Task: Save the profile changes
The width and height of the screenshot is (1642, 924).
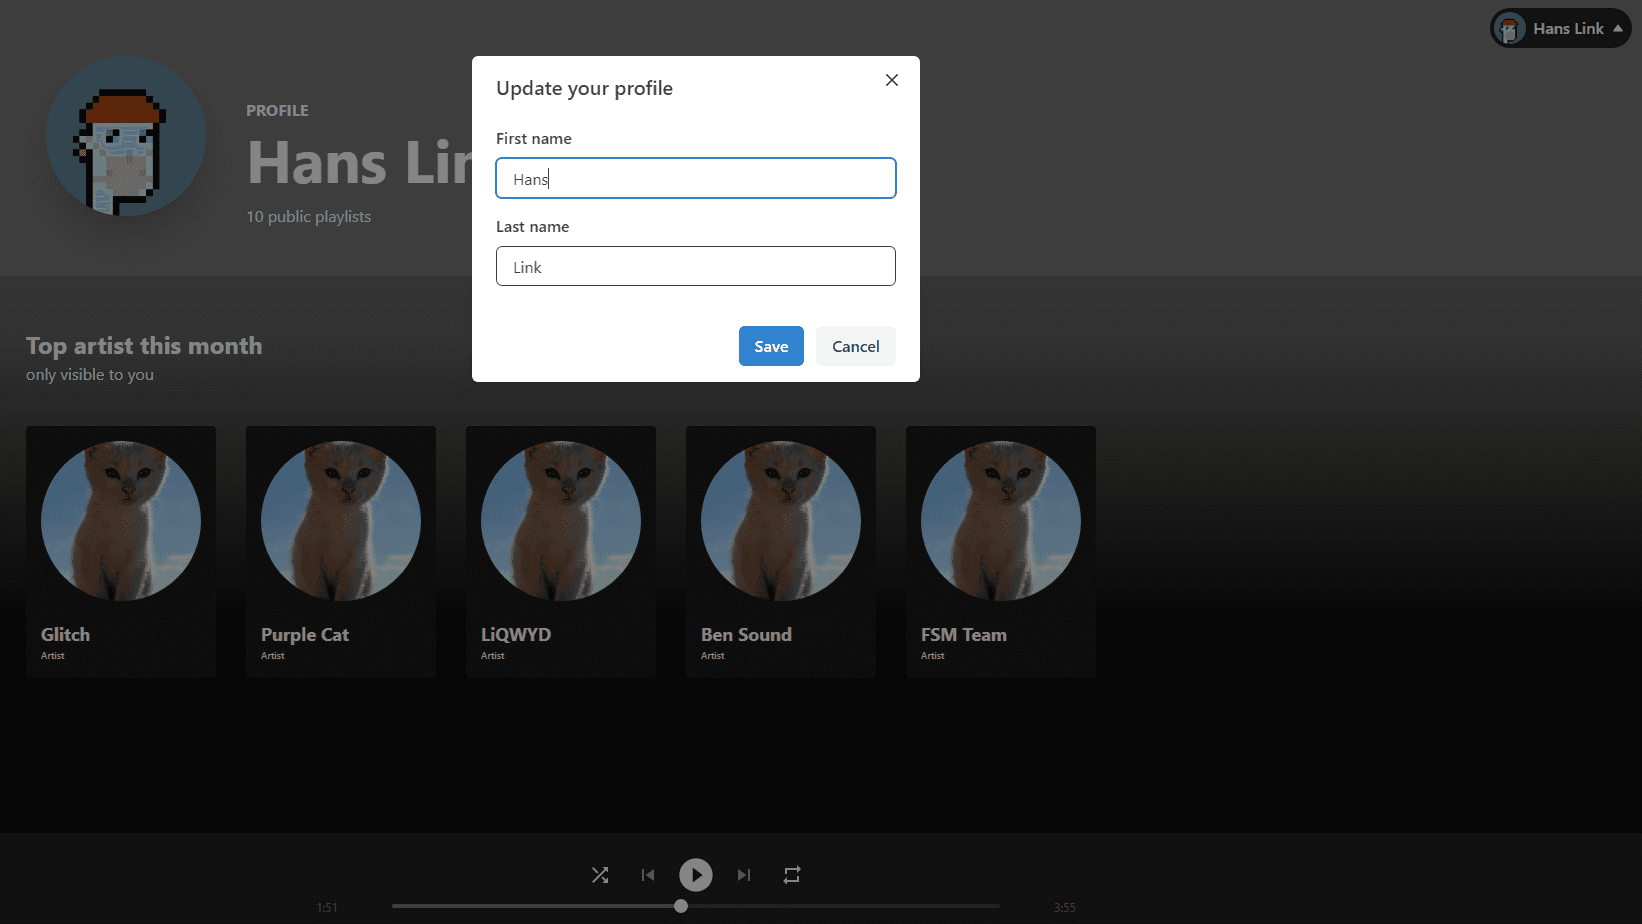Action: pyautogui.click(x=771, y=346)
